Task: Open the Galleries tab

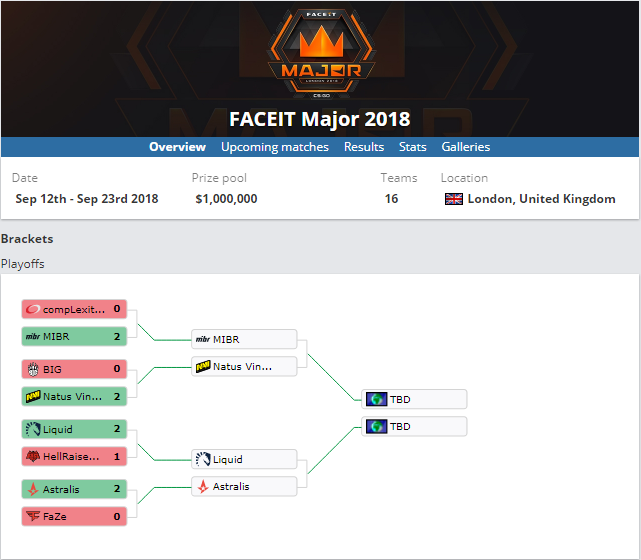Action: click(x=466, y=147)
